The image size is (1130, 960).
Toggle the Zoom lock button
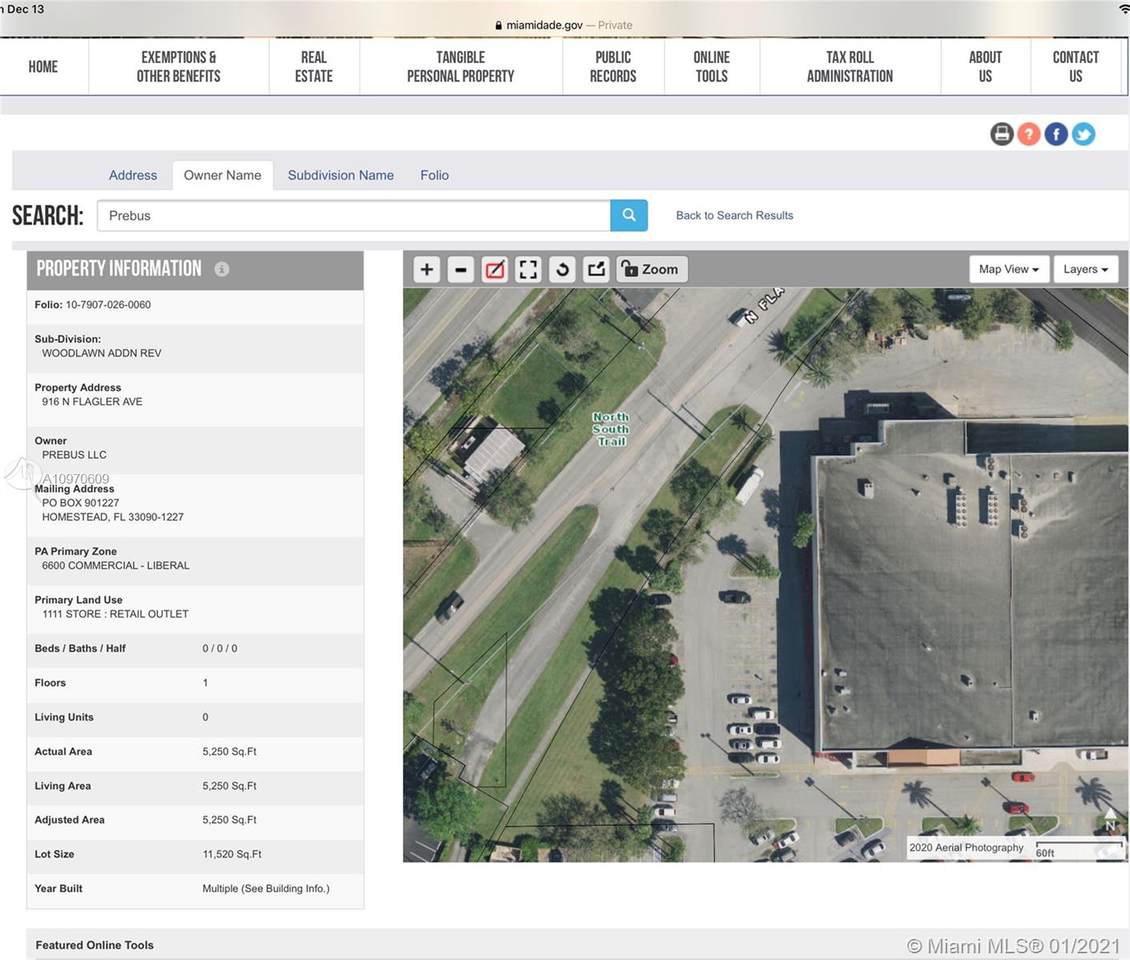click(651, 270)
